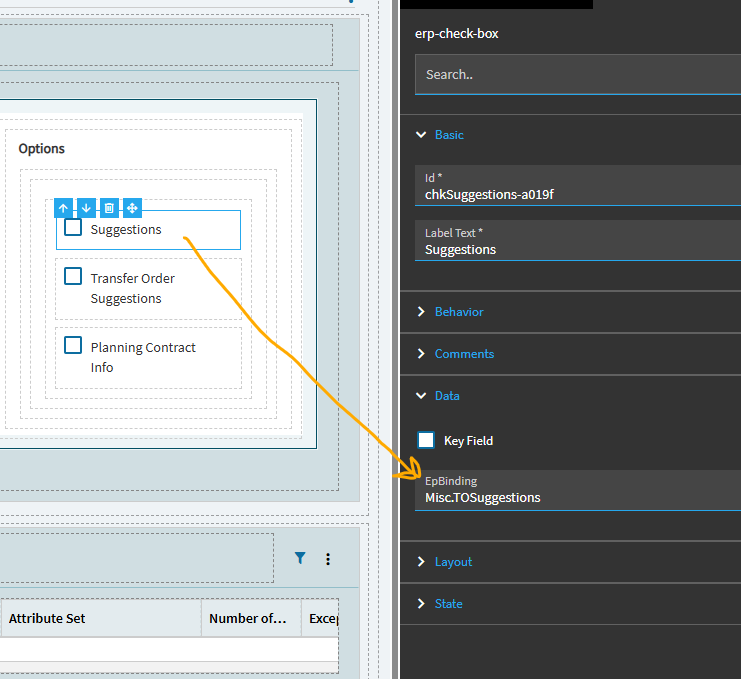Move Suggestions checkbox down with arrow icon
This screenshot has height=679, width=741.
pyautogui.click(x=86, y=208)
